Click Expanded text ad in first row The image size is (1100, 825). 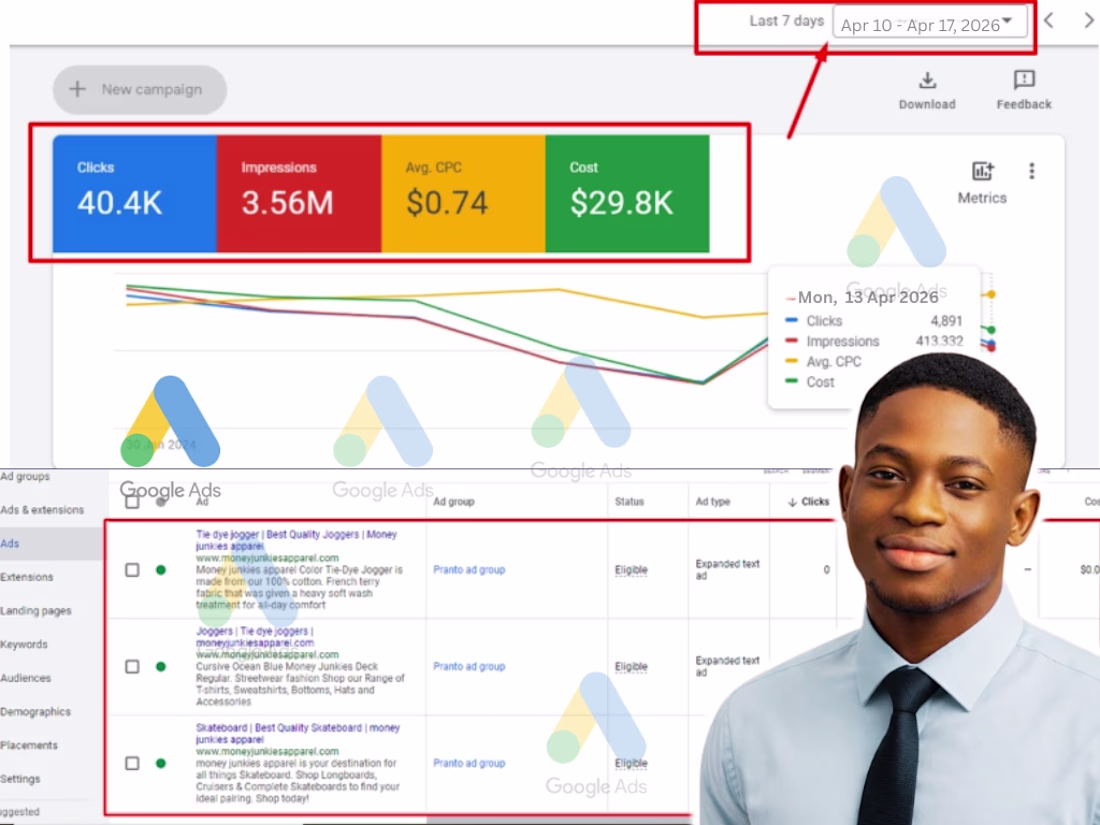727,570
